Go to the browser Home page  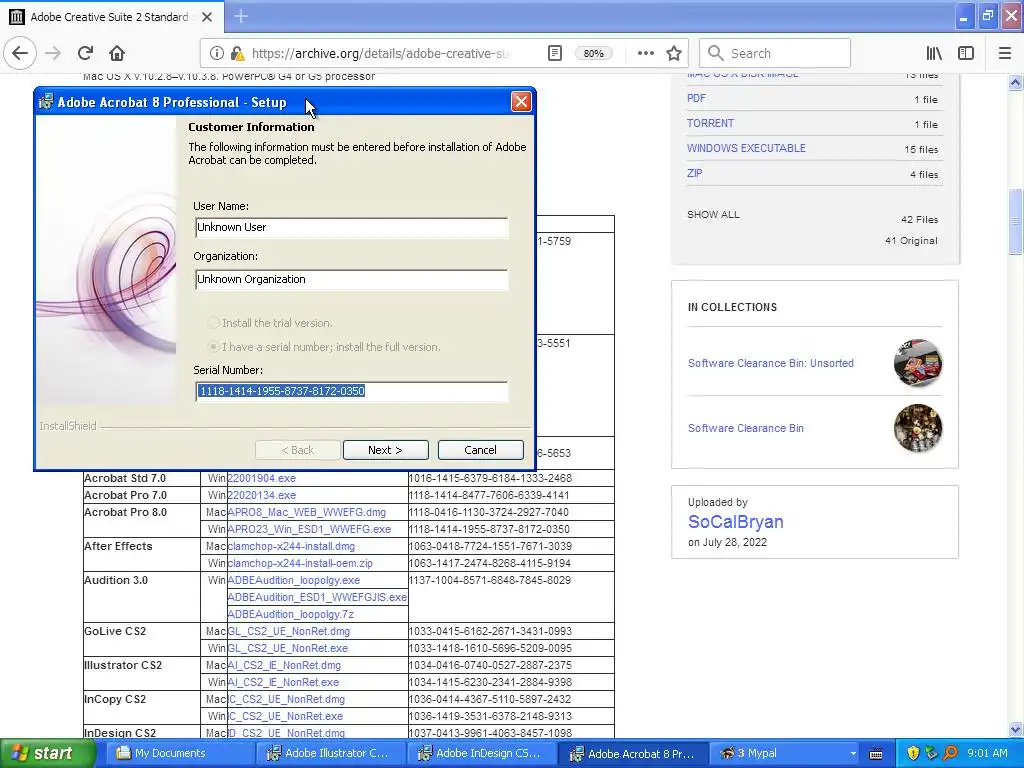(x=117, y=53)
